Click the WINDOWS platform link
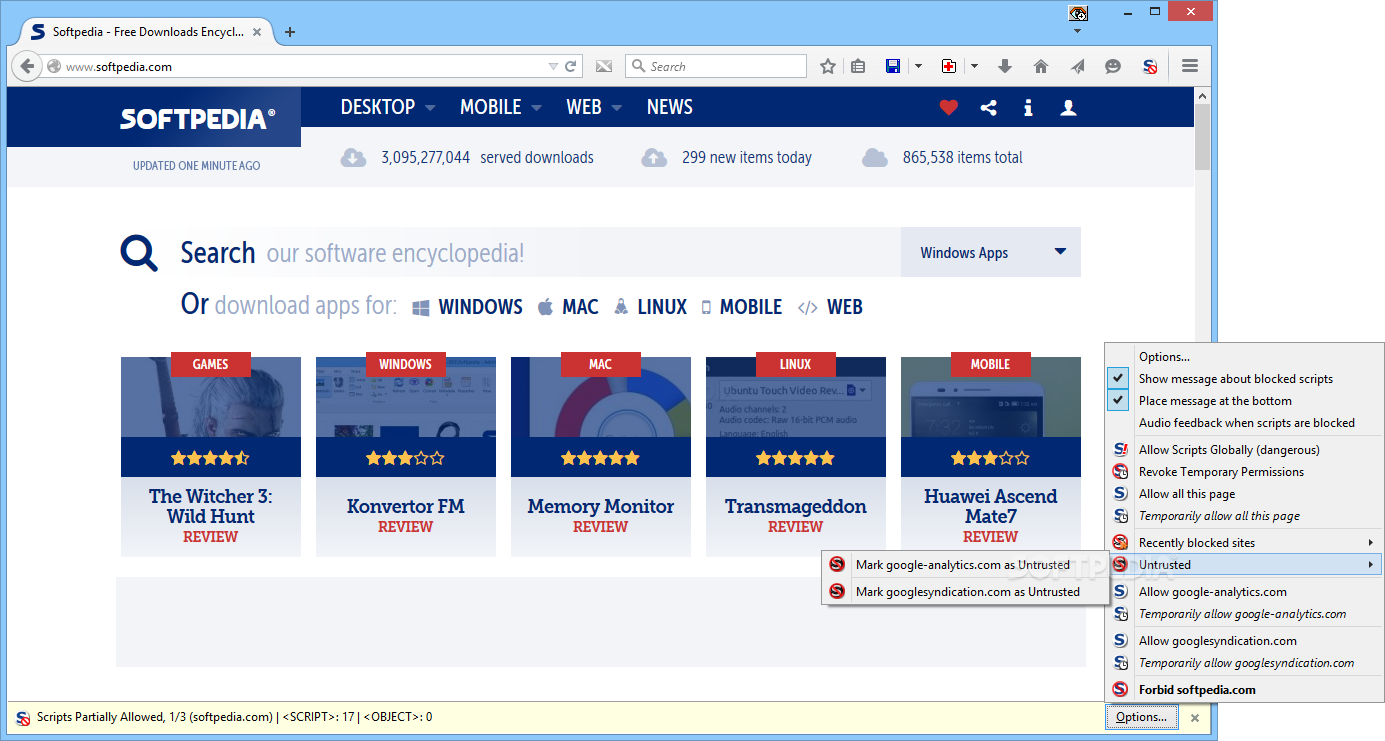Viewport: 1385px width, 741px height. (468, 307)
